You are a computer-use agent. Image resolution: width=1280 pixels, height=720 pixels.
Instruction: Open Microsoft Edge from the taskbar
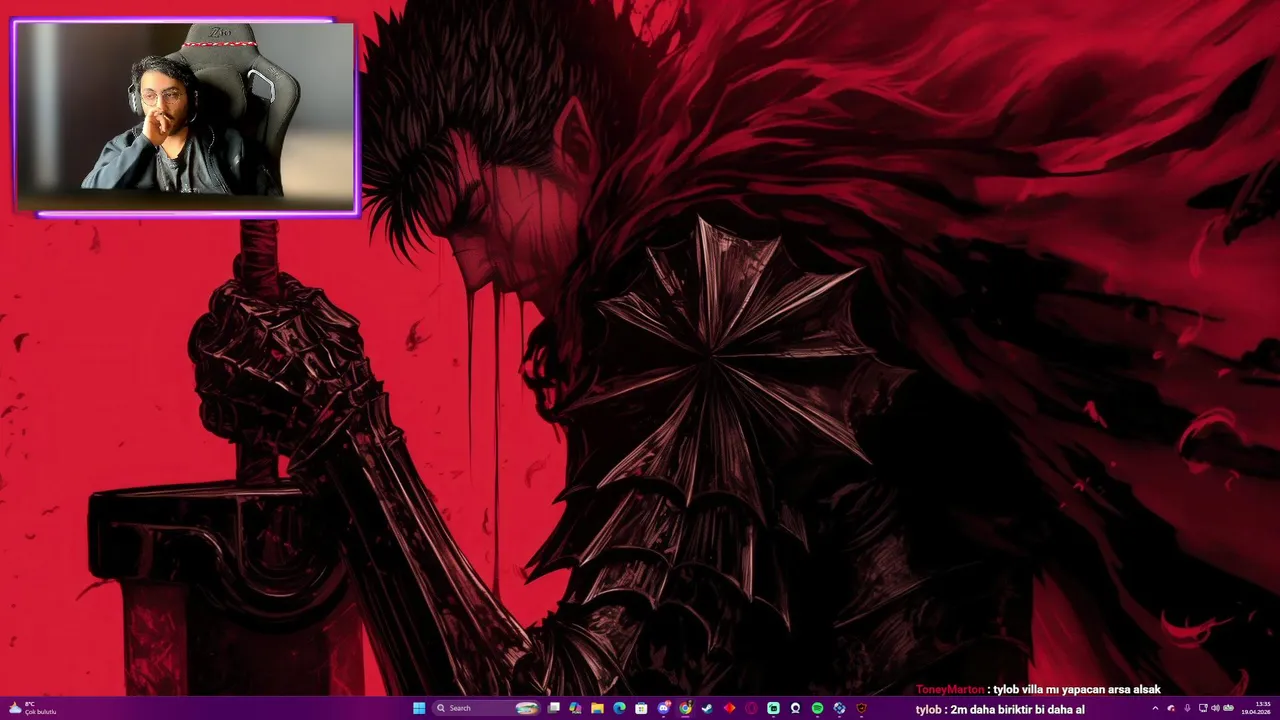click(x=619, y=708)
